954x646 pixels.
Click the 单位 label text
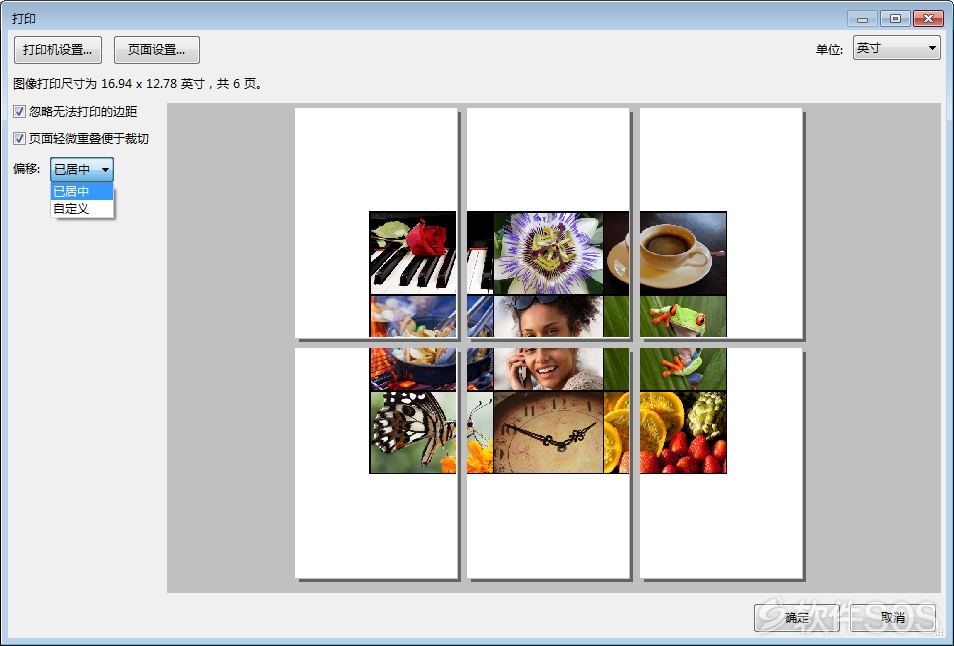[x=829, y=49]
